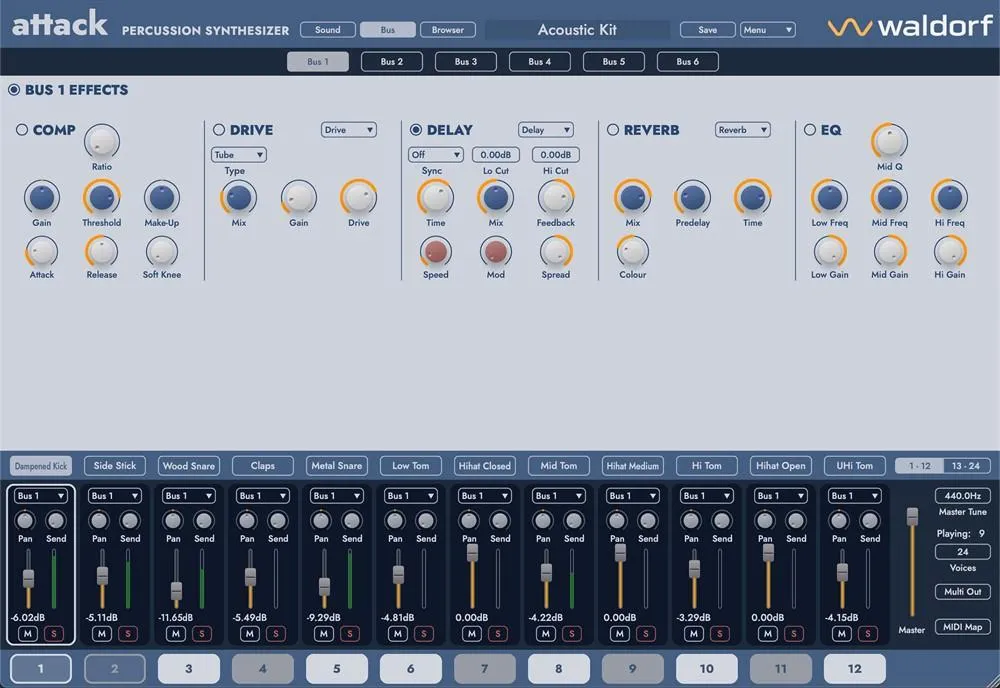Click the Compressor Ratio knob
This screenshot has width=1000, height=688.
tap(101, 142)
